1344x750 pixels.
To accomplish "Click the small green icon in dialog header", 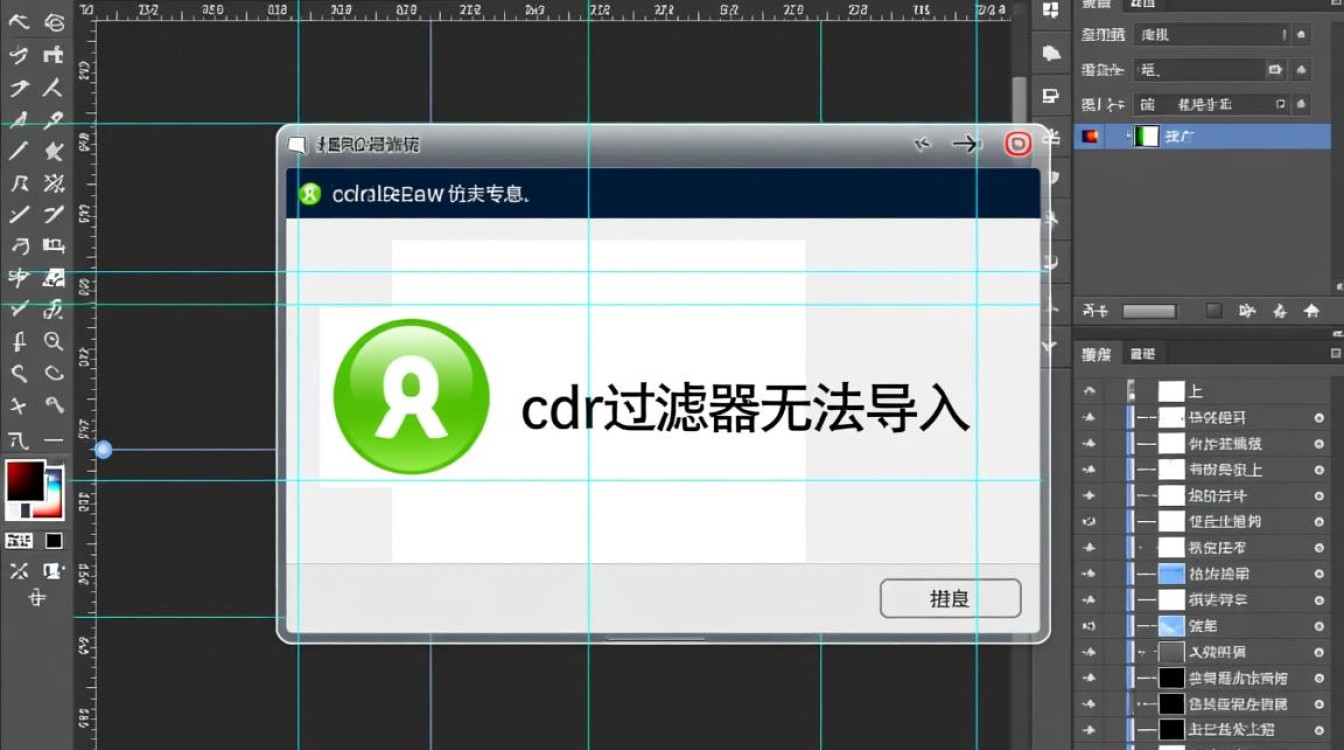I will coord(310,194).
